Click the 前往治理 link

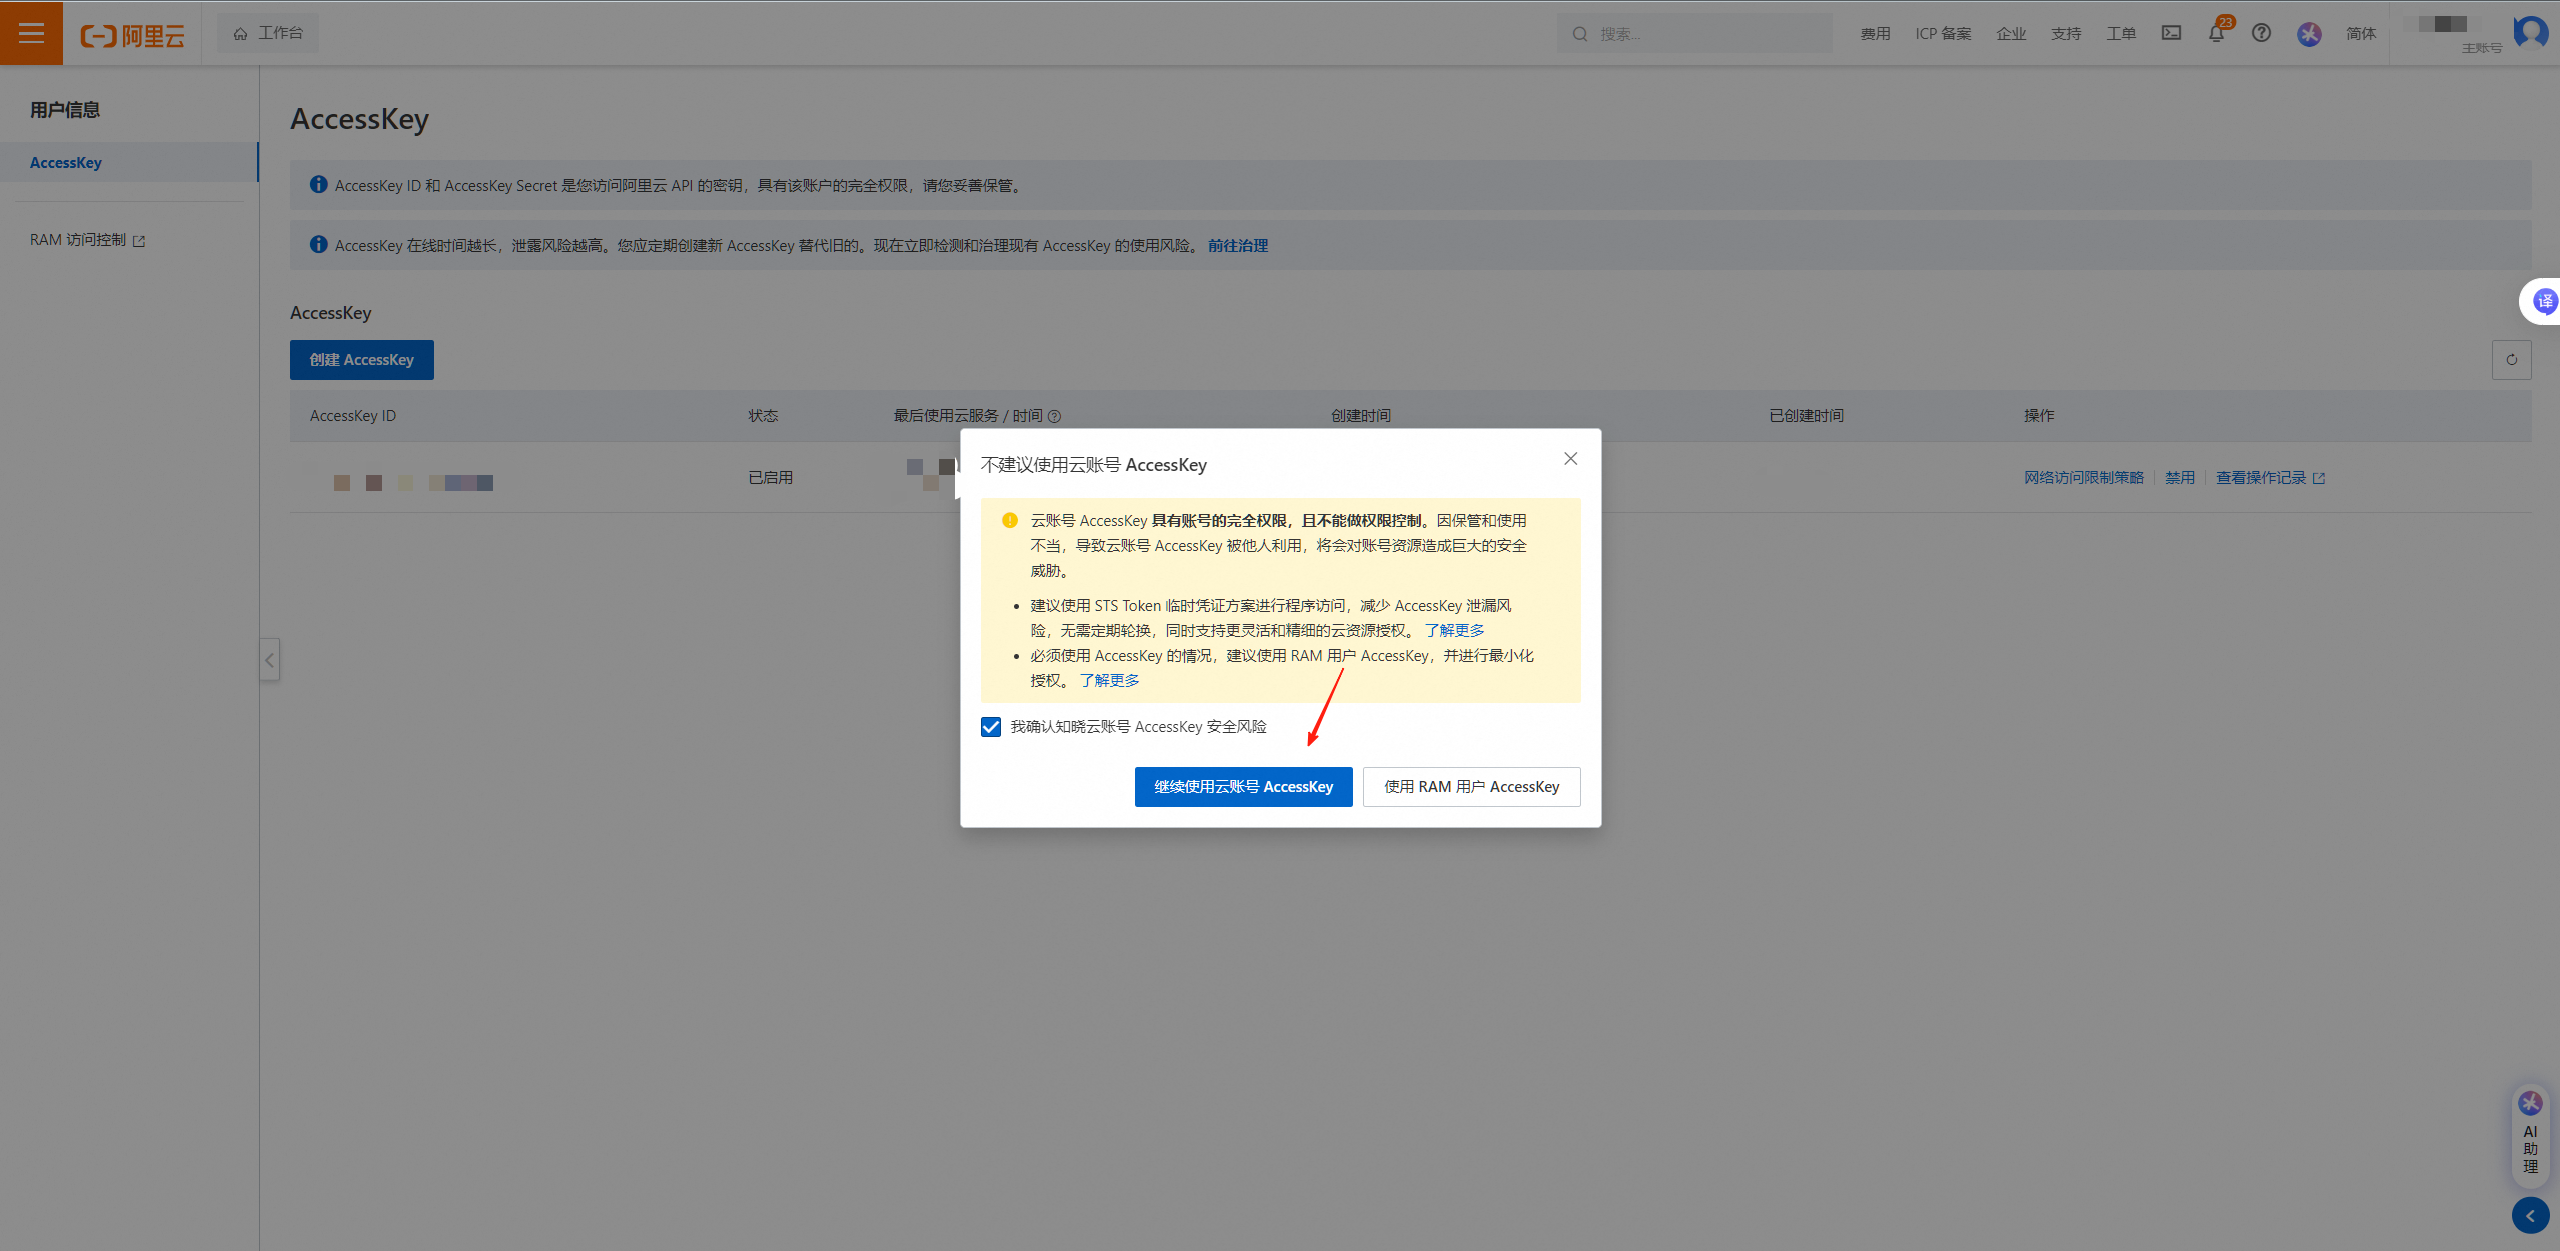click(1237, 246)
